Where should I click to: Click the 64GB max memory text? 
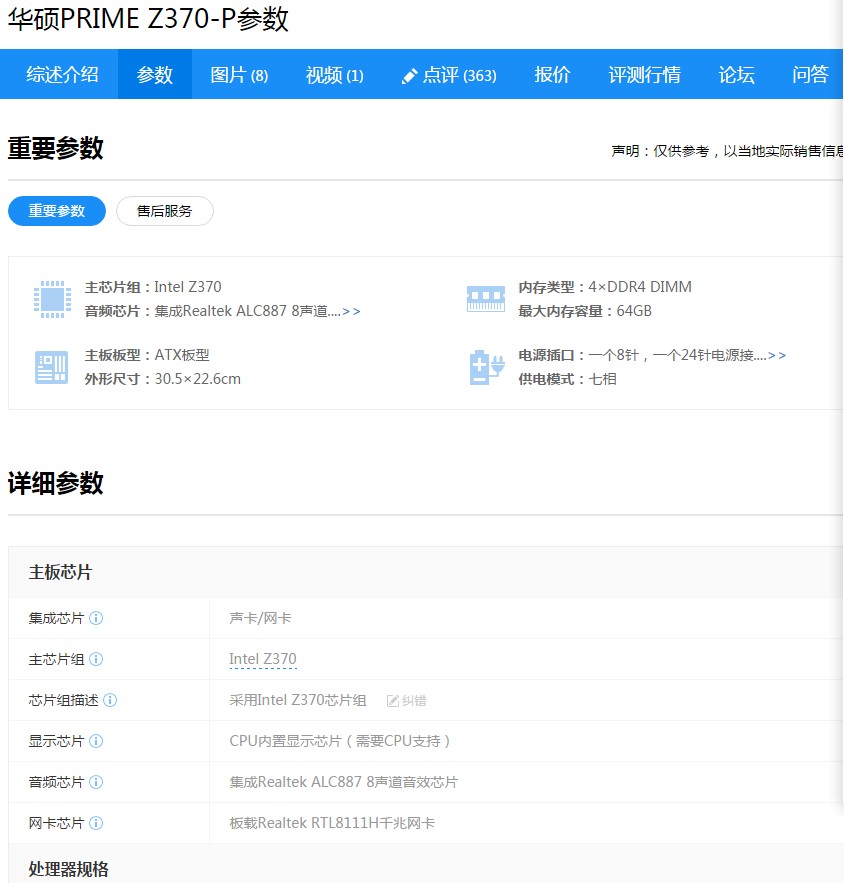(634, 311)
